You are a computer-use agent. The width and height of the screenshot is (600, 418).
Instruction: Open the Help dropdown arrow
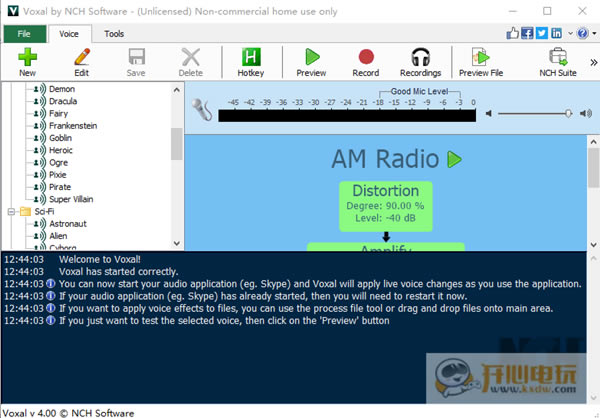(594, 34)
